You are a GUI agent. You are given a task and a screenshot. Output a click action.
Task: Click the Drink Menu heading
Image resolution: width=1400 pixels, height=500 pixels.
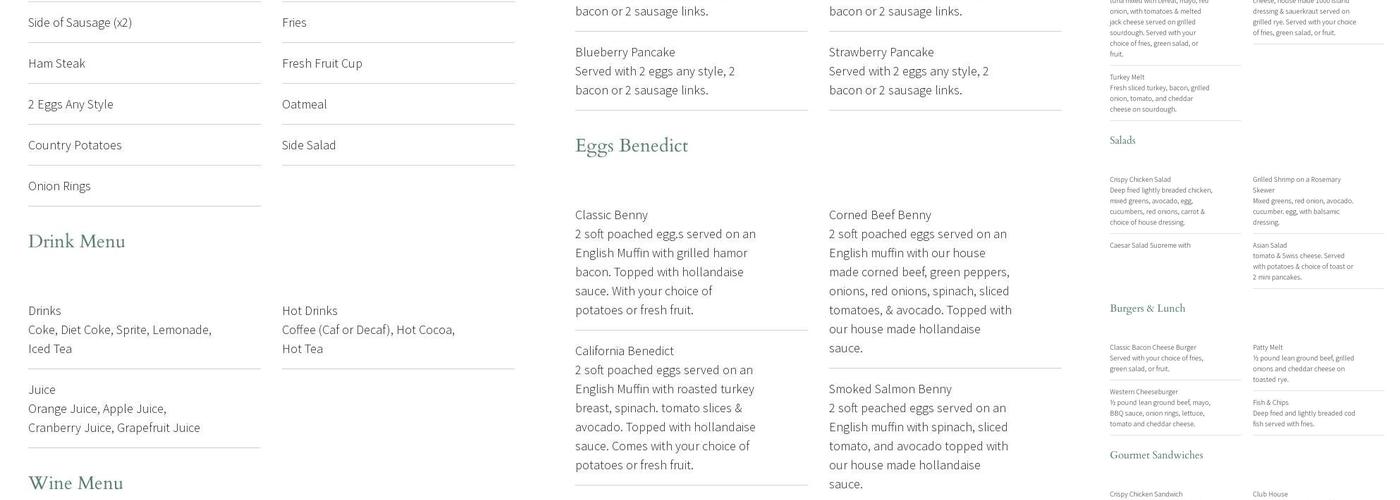tap(77, 242)
